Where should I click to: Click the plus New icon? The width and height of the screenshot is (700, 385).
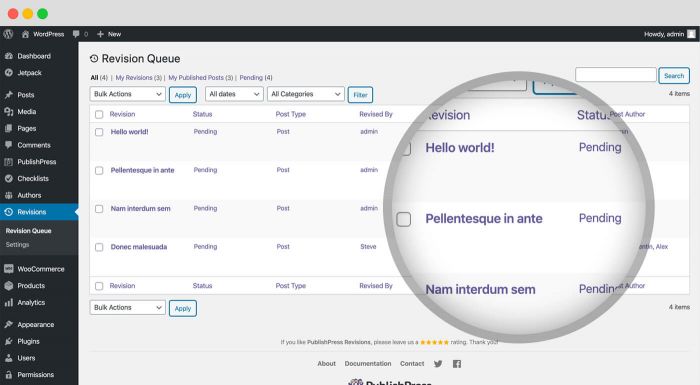(100, 34)
